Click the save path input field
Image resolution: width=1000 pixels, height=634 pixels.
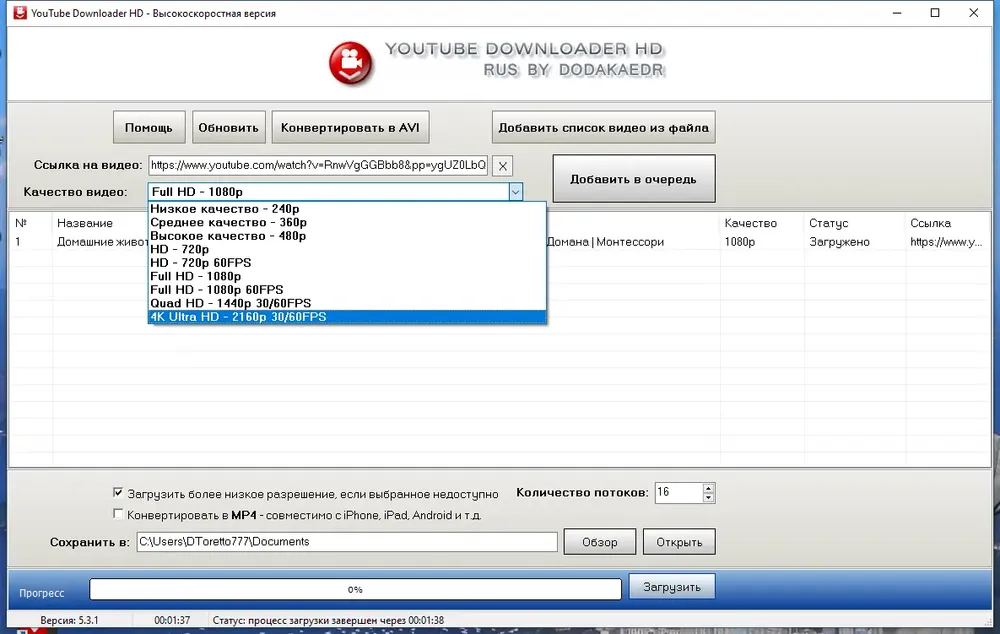pyautogui.click(x=347, y=542)
